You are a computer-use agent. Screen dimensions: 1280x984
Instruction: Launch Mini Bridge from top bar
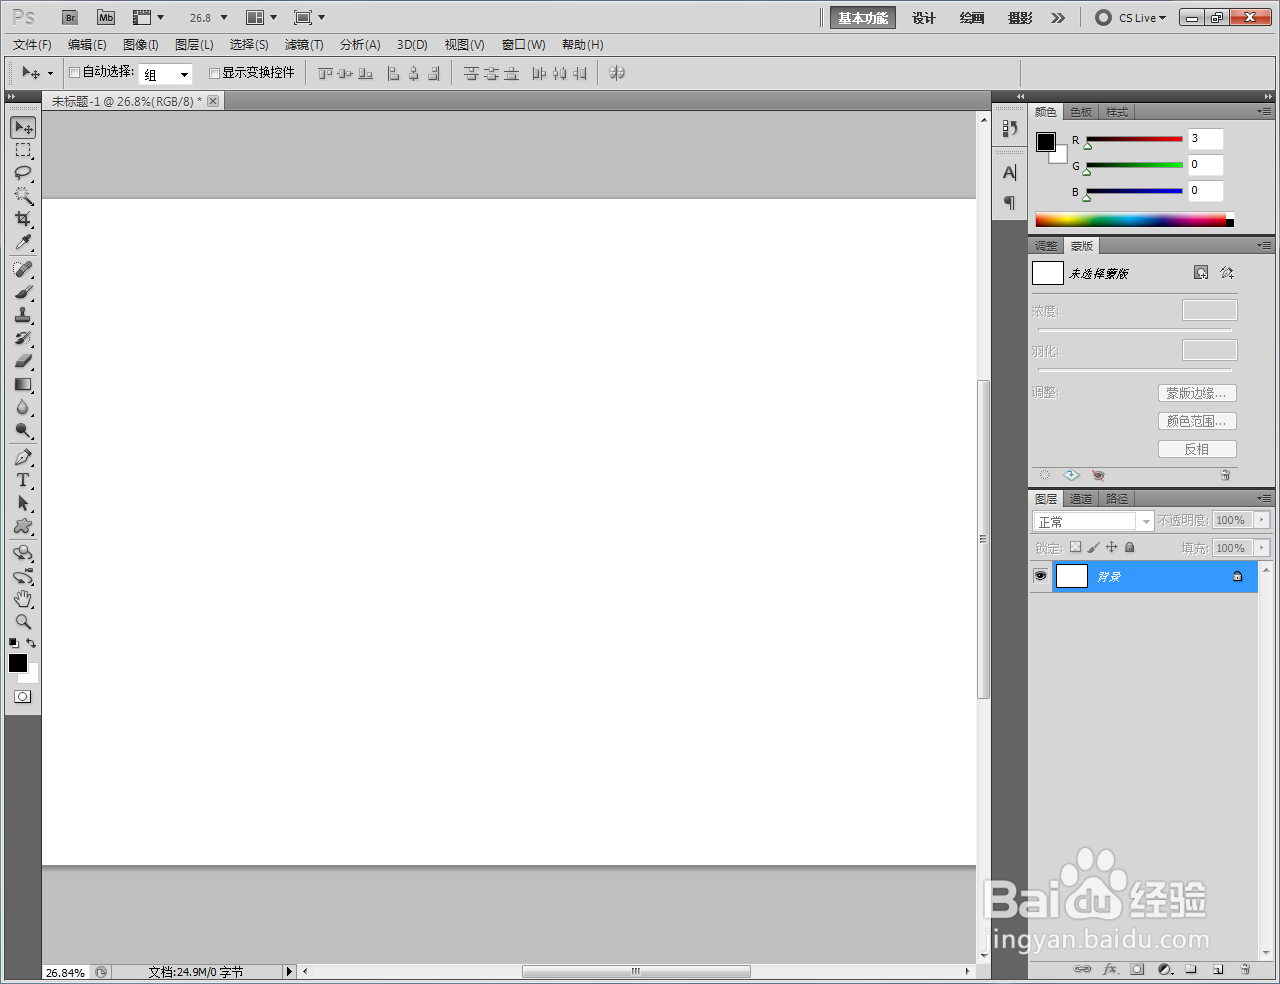(x=106, y=17)
